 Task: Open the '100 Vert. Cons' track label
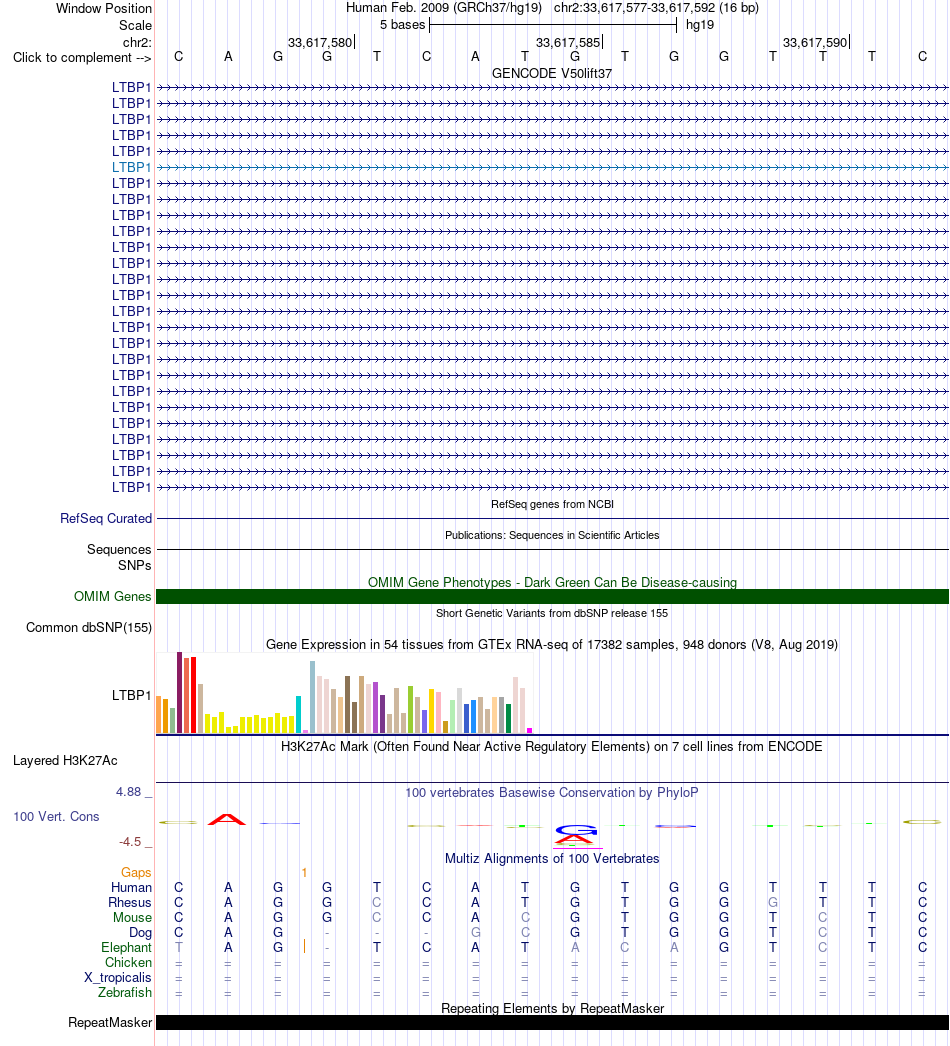pyautogui.click(x=56, y=817)
